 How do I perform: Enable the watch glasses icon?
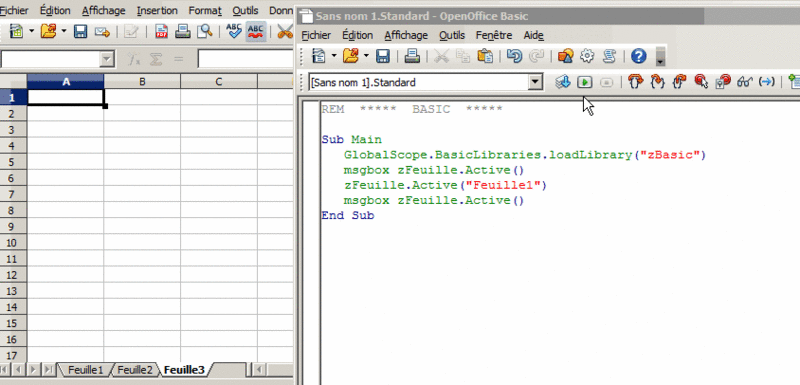745,82
